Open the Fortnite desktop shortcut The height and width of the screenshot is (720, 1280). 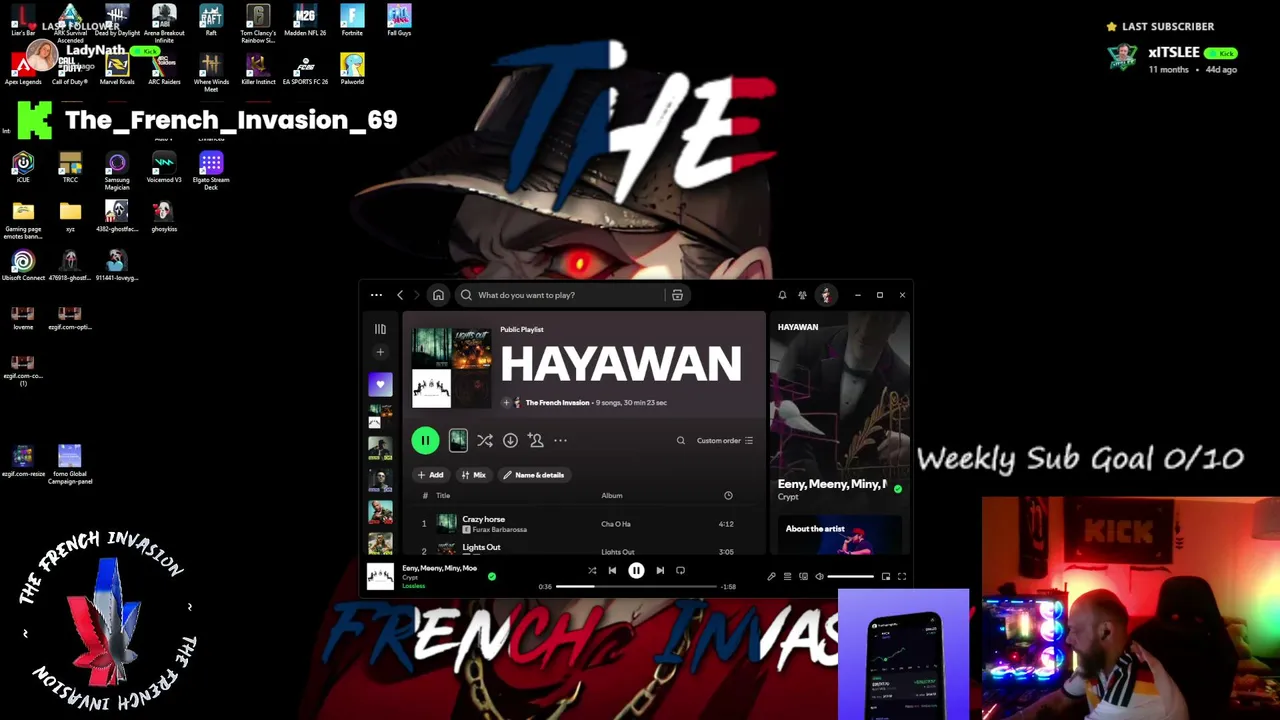click(352, 21)
